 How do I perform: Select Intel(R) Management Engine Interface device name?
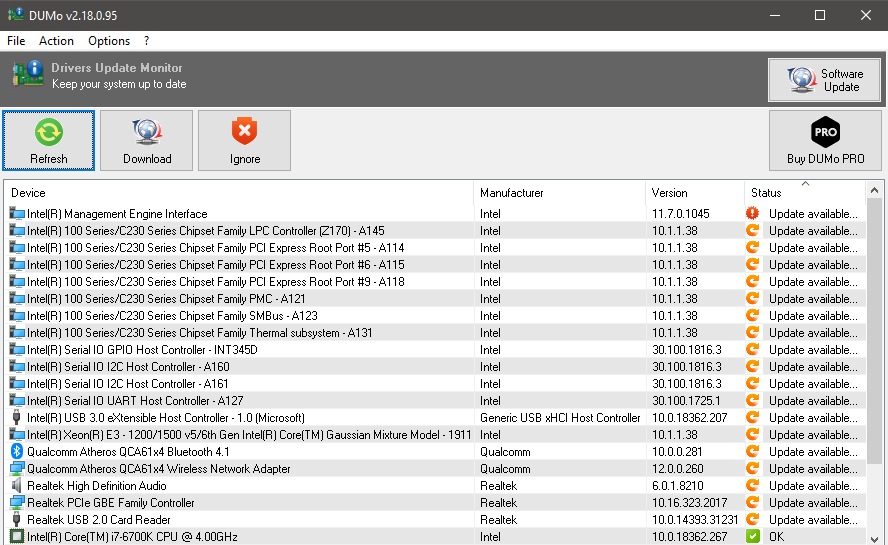117,214
